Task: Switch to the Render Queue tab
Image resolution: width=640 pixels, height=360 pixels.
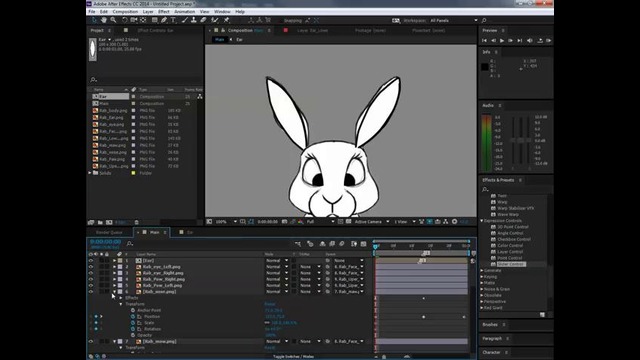Action: (109, 232)
